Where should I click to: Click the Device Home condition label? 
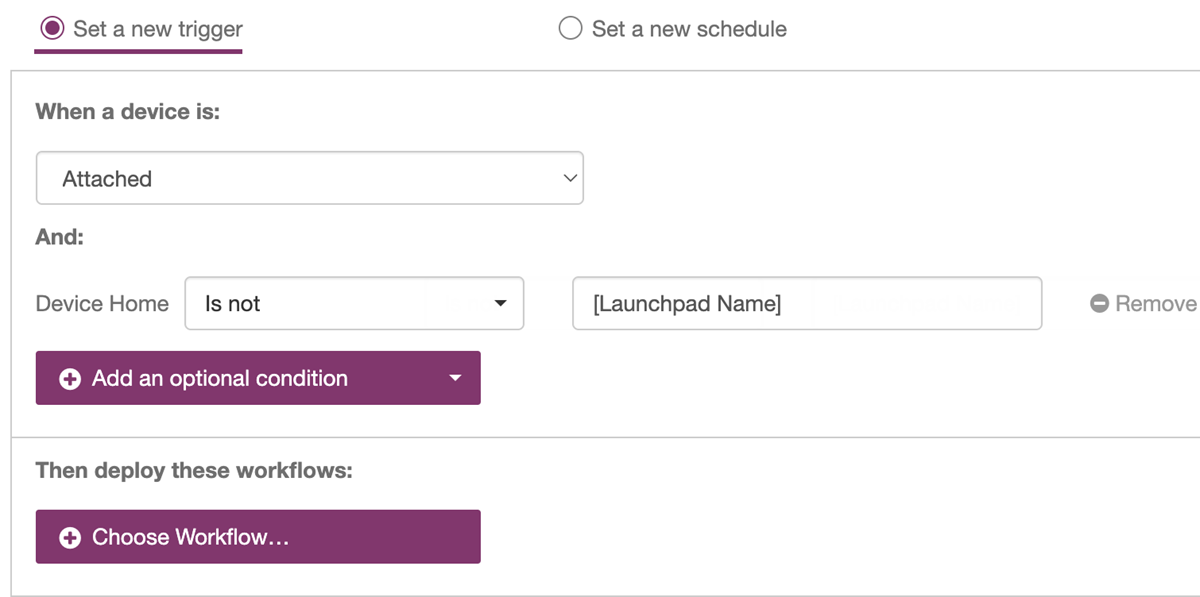102,304
